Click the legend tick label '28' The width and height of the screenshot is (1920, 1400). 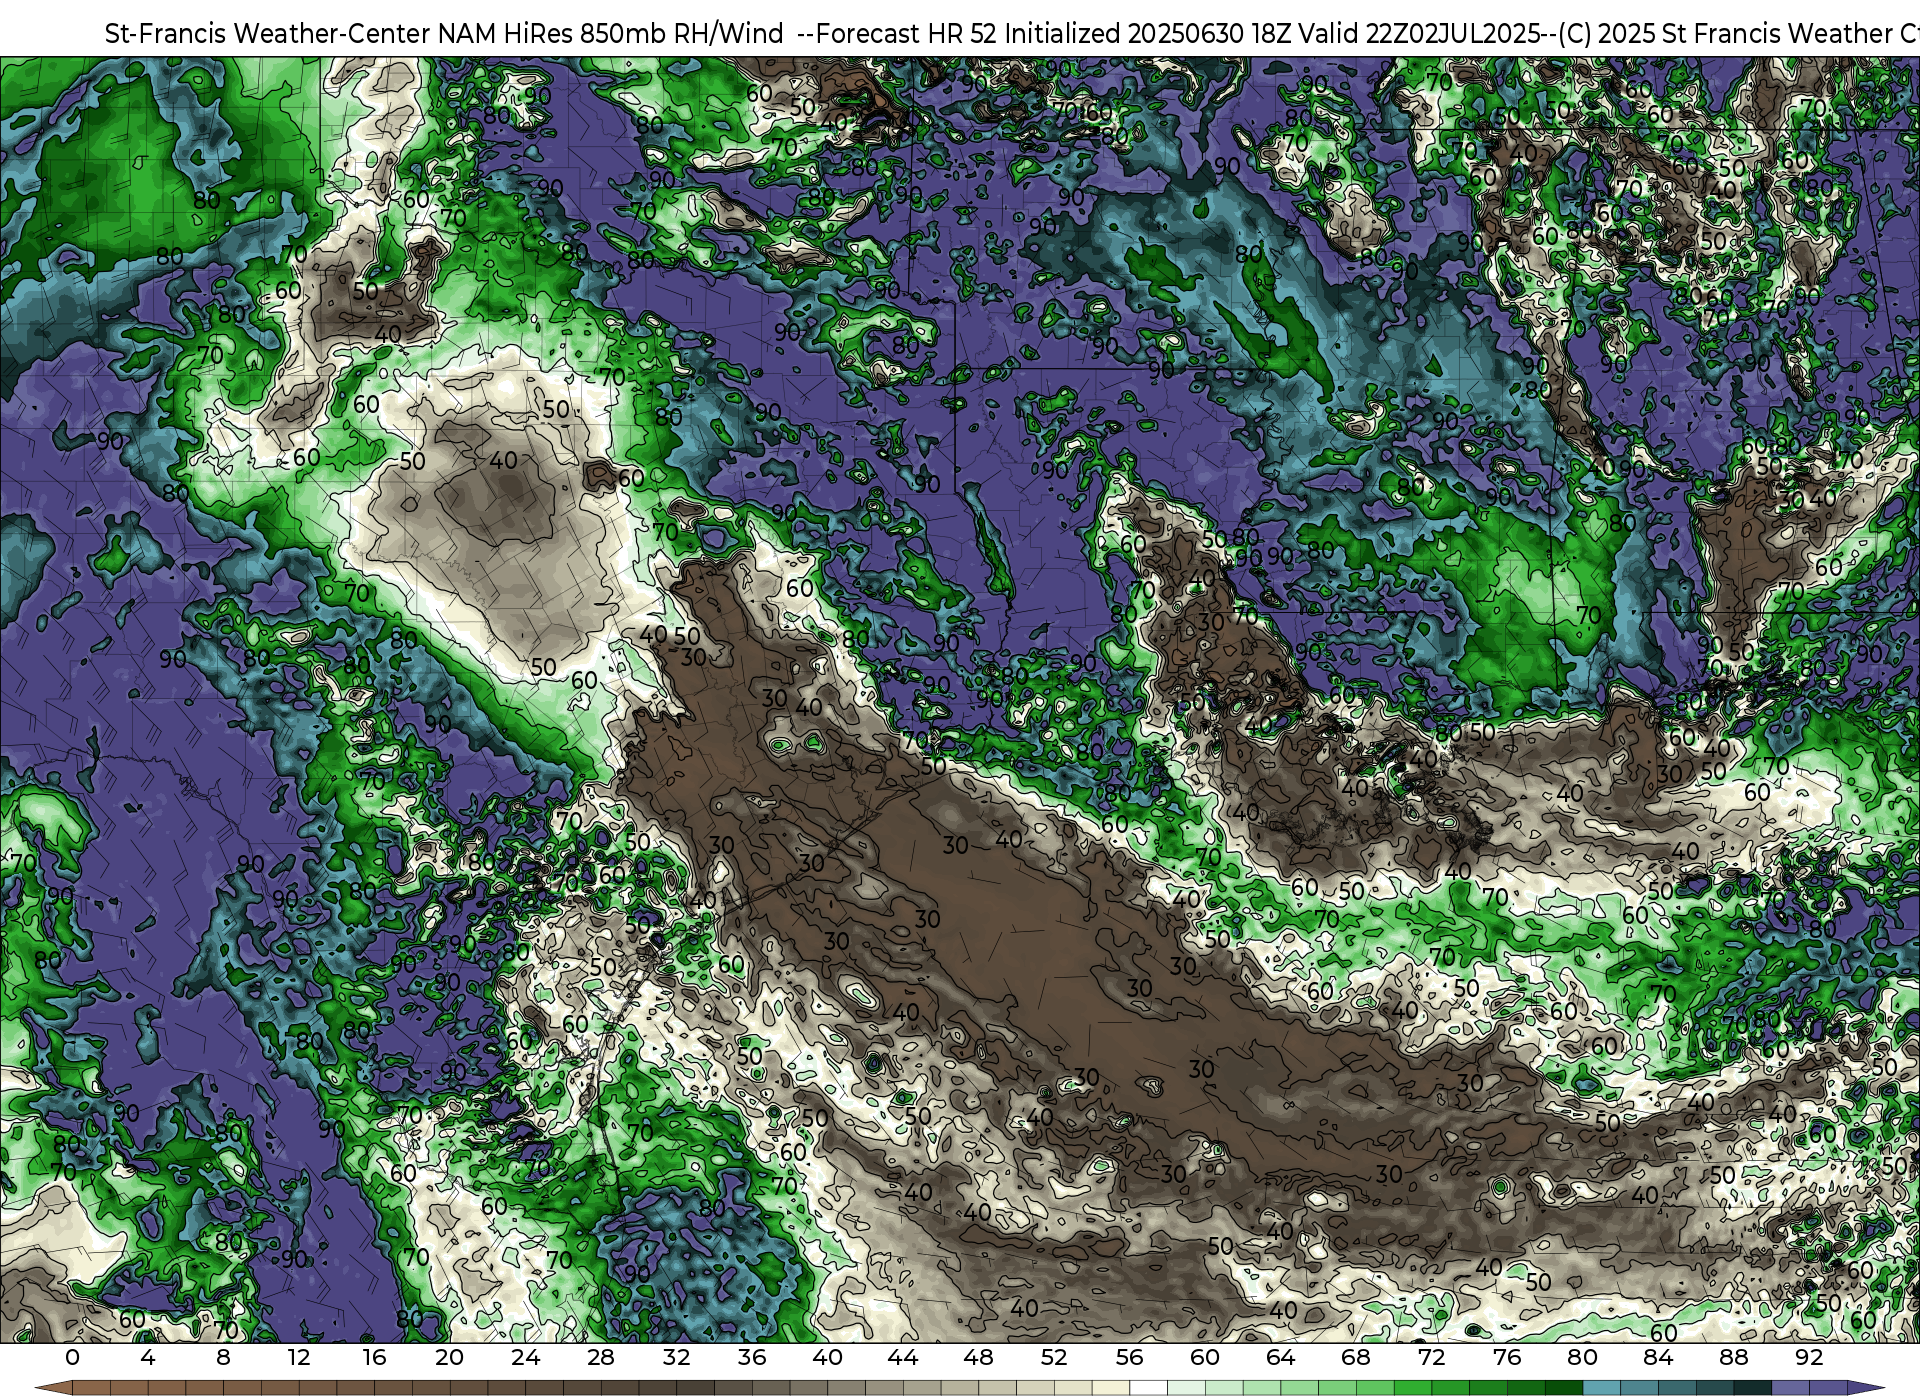601,1358
